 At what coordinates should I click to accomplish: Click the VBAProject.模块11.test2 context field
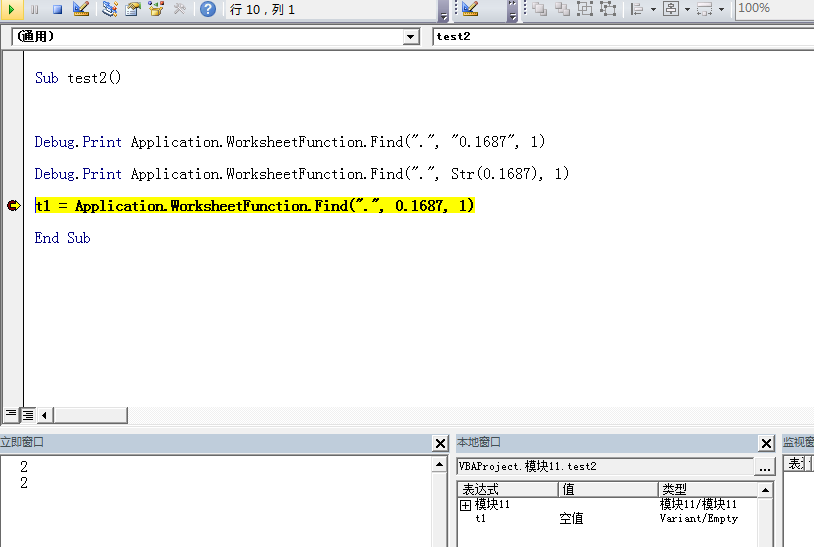click(x=605, y=467)
